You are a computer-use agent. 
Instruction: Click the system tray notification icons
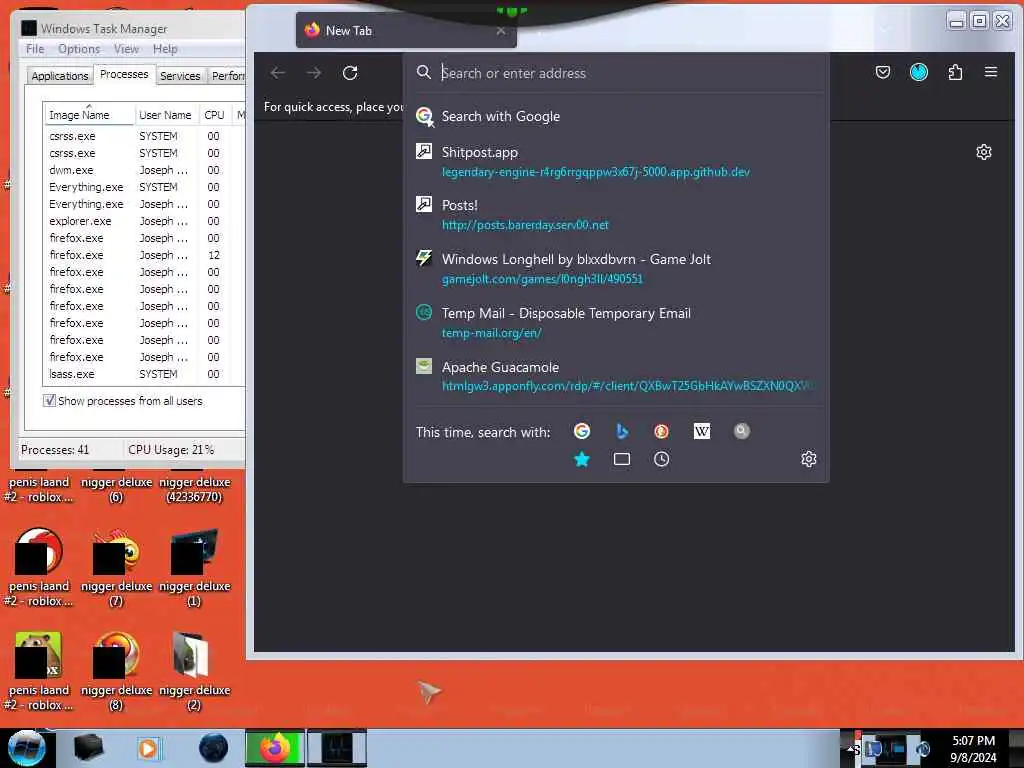(892, 749)
